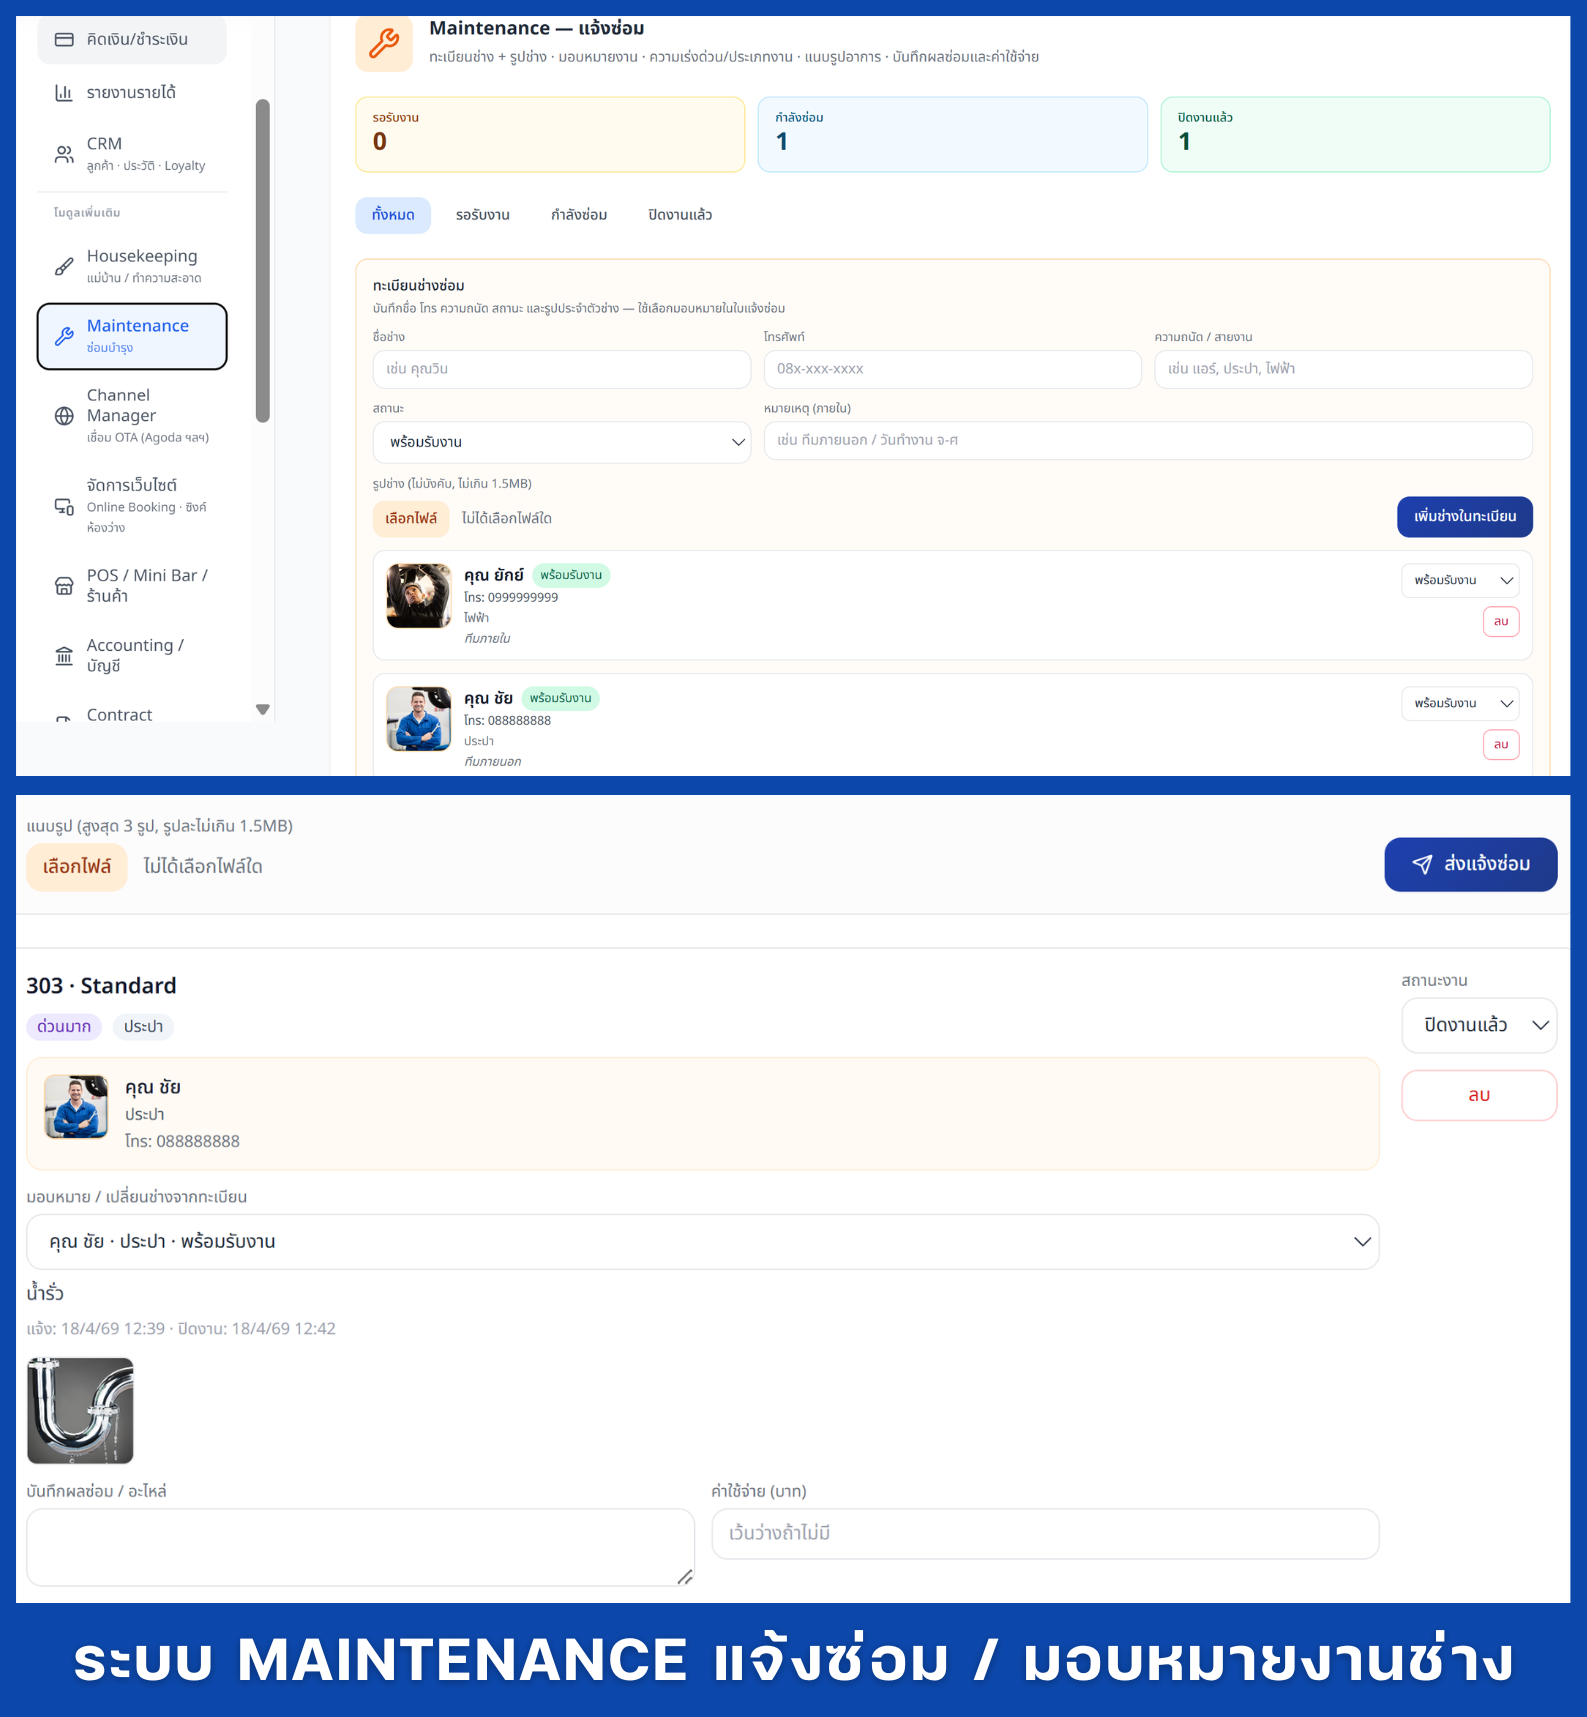Select the รอรับงาน filter tab
The width and height of the screenshot is (1587, 1717).
[x=483, y=215]
